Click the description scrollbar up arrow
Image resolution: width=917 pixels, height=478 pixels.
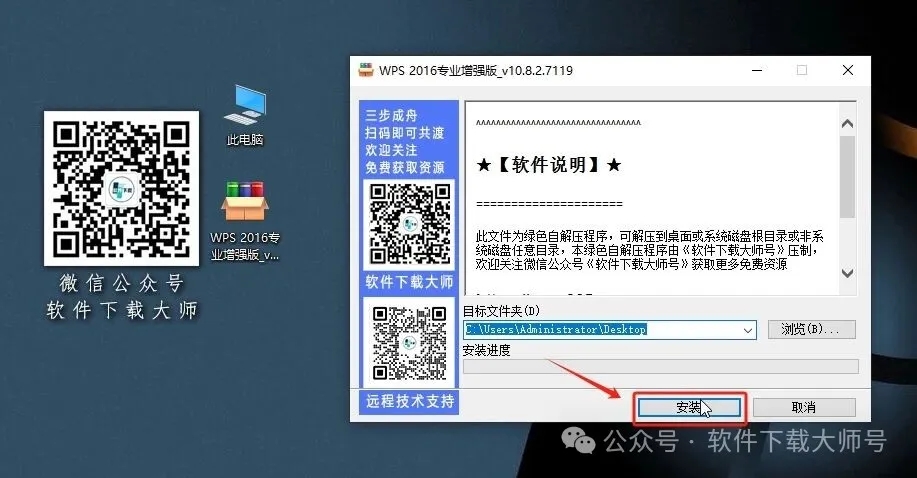point(847,124)
